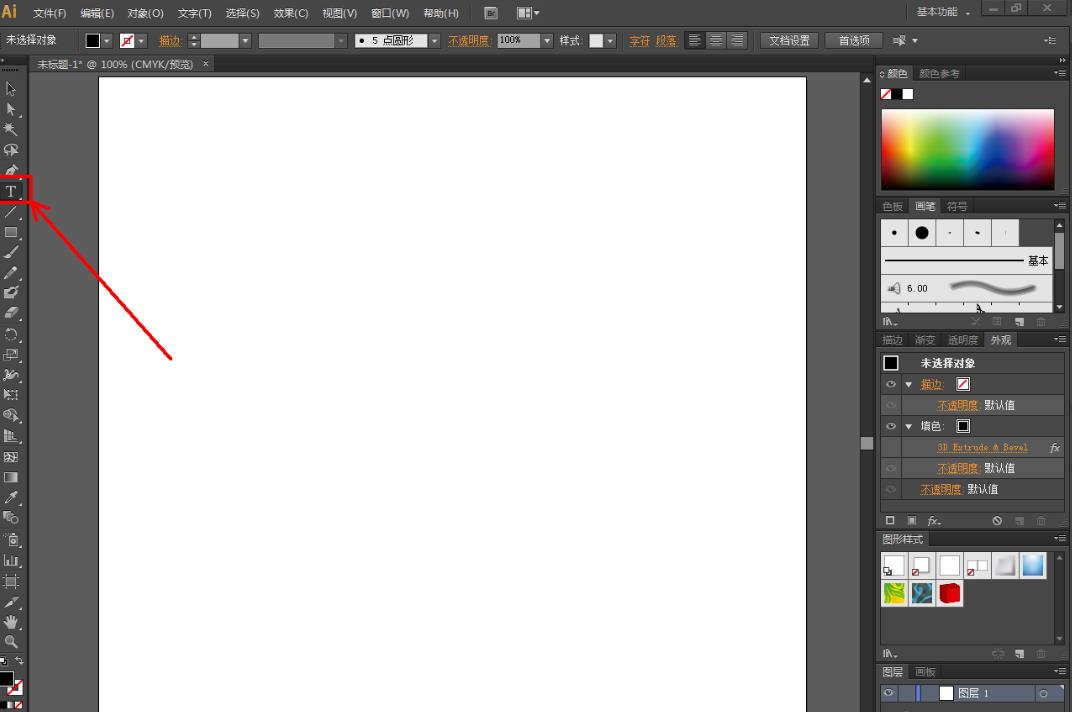Open the fill color dropdown in control bar

pyautogui.click(x=107, y=41)
